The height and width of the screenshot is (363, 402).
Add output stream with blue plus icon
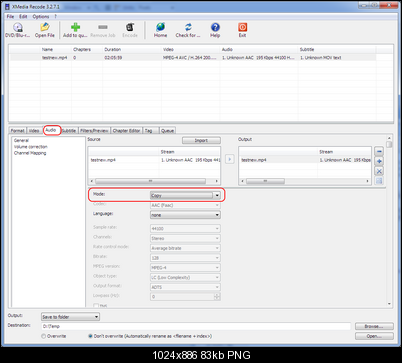click(x=379, y=161)
